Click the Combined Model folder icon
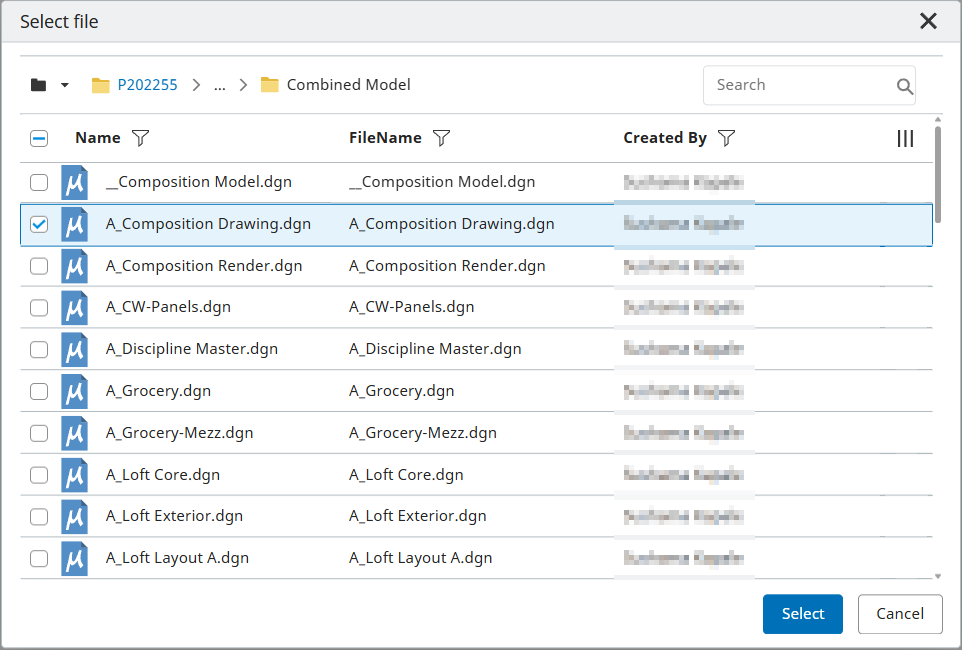This screenshot has width=962, height=650. click(269, 85)
